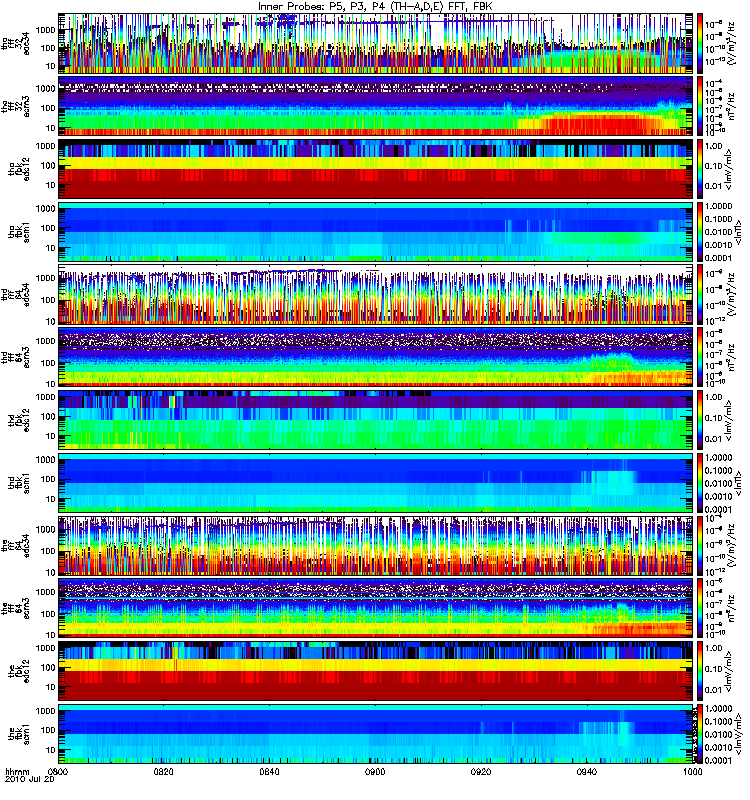Click the '2010 Jul 20' date label
Screen dimensions: 750x800
coord(30,780)
